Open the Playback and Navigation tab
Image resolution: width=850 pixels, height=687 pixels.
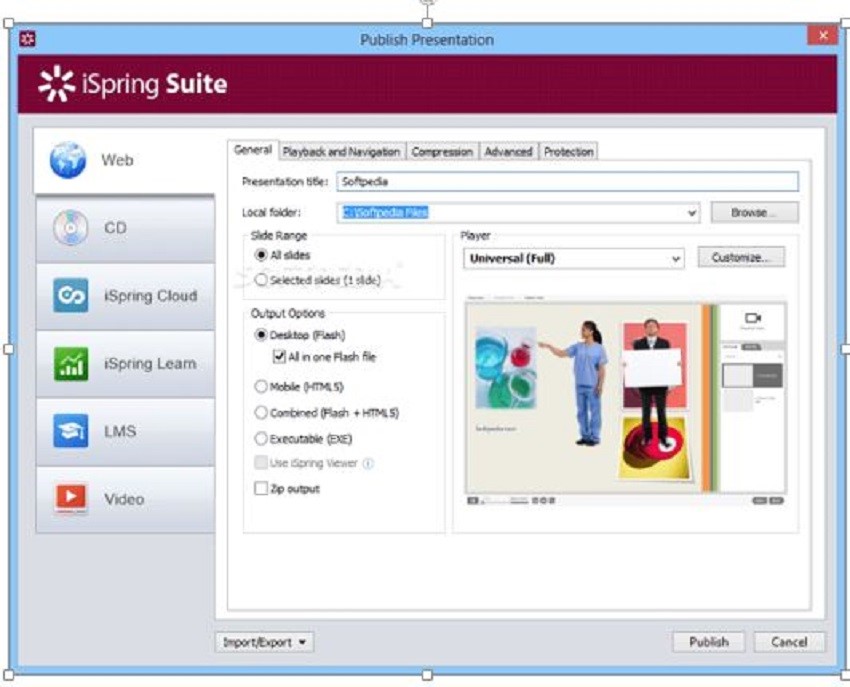pyautogui.click(x=342, y=152)
